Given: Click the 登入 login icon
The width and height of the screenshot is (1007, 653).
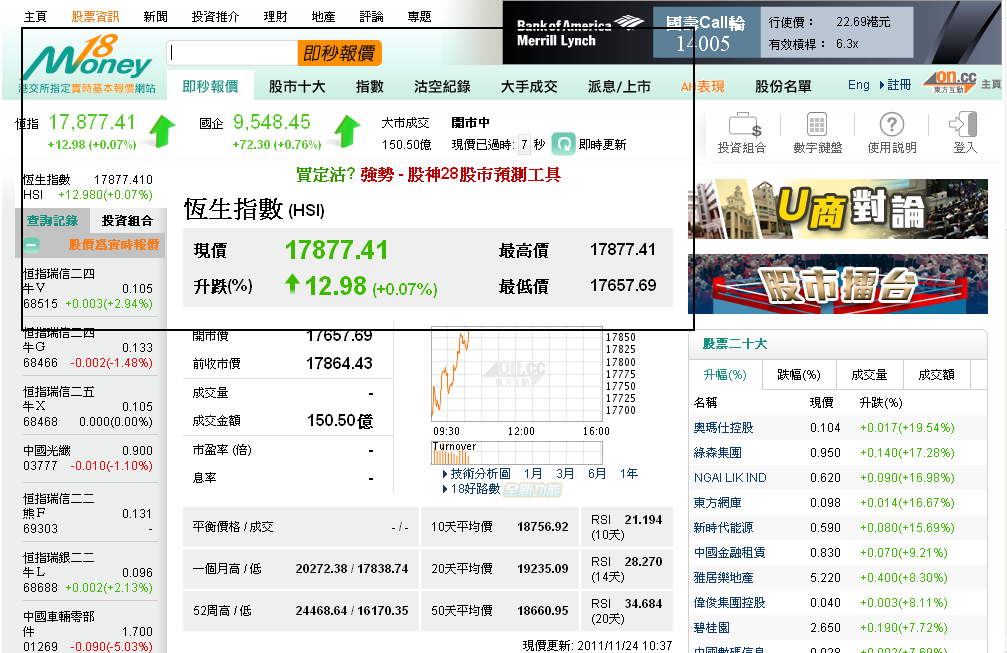Looking at the screenshot, I should 963,123.
